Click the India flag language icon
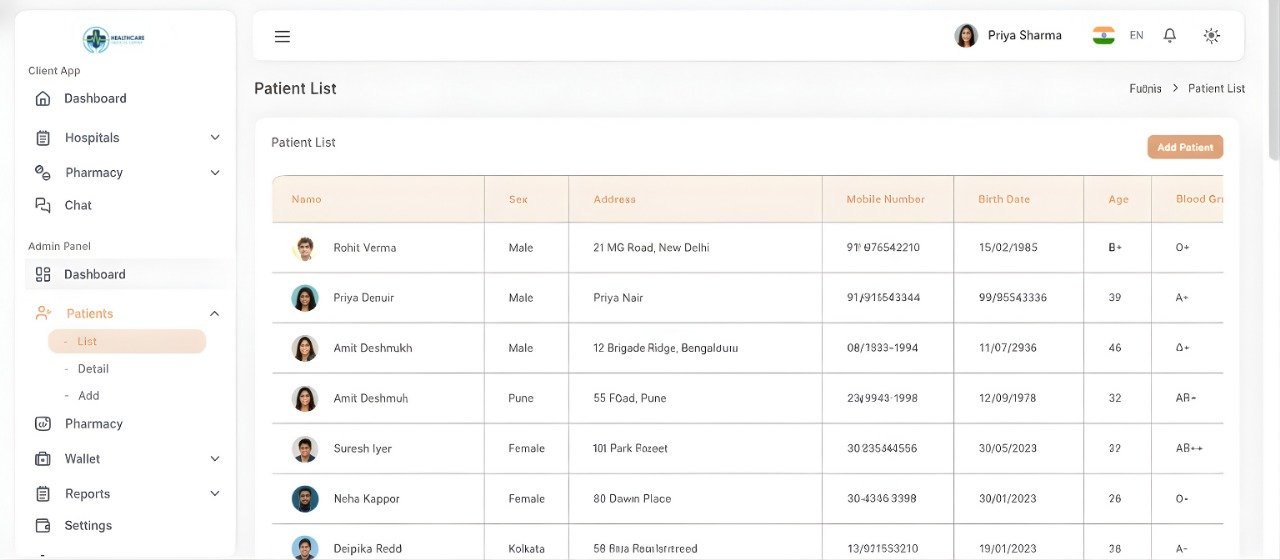Screen dimensions: 1280x560 click(1103, 35)
